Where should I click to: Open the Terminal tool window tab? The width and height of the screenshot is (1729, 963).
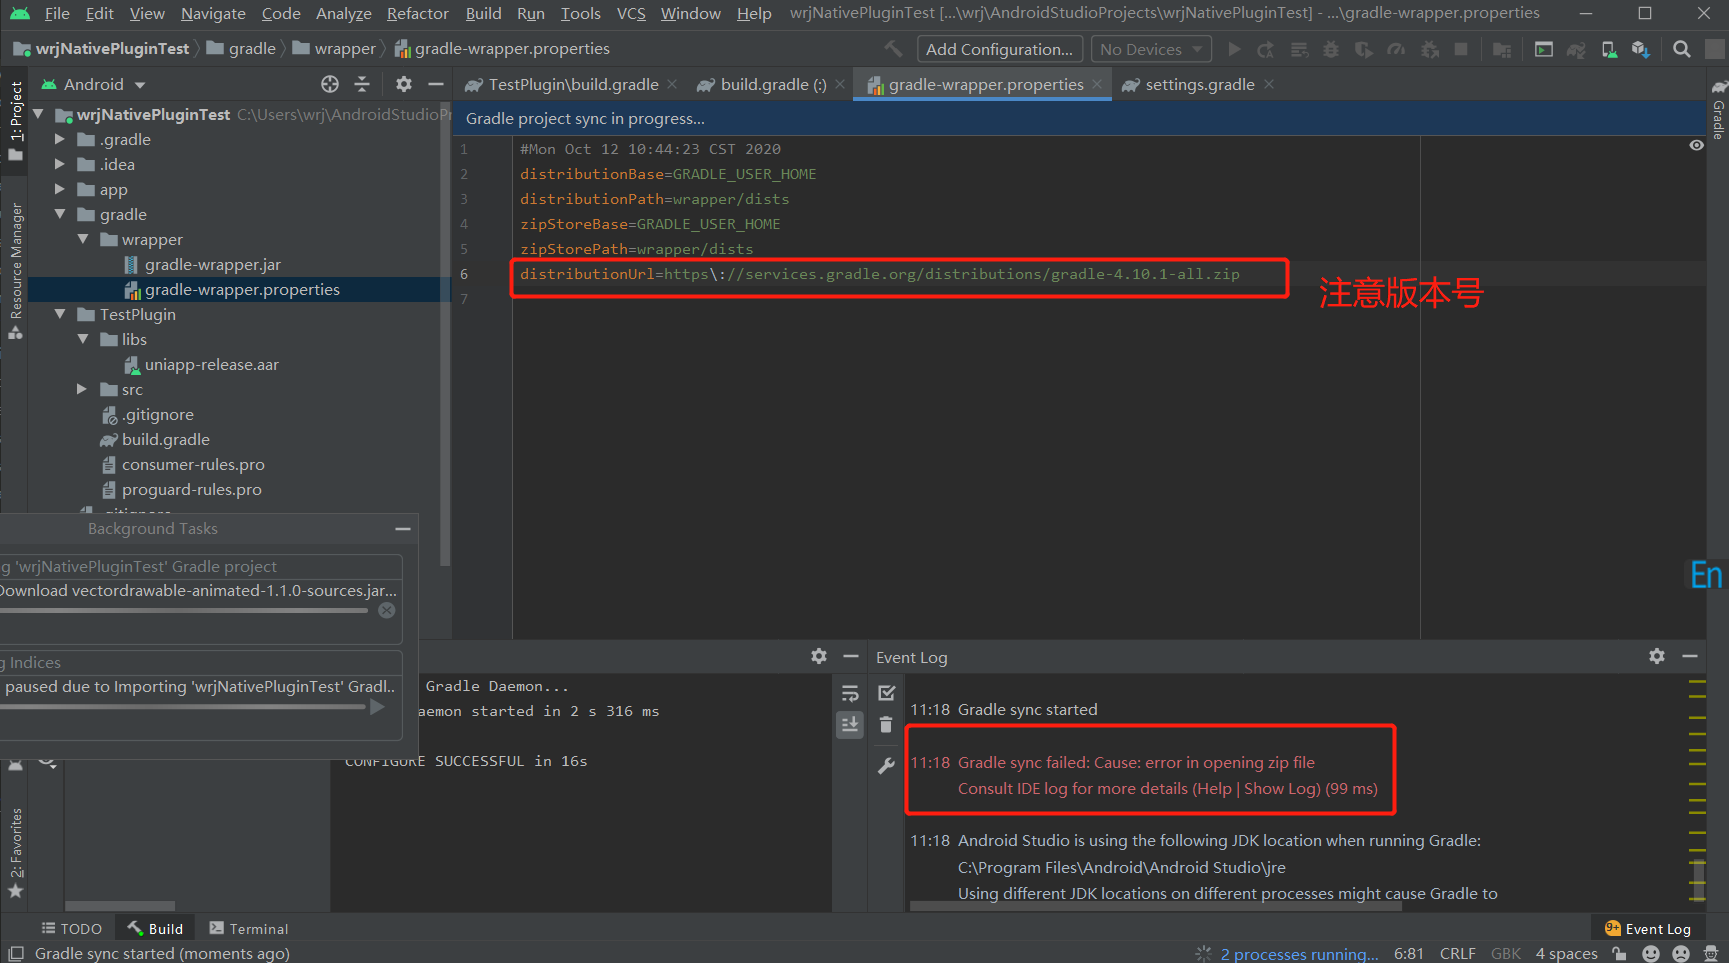click(x=249, y=928)
